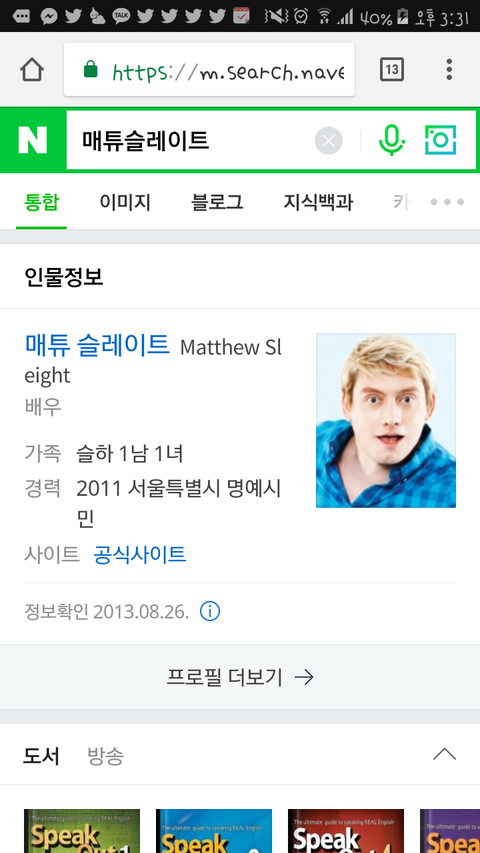
Task: Open the 공식사이트 link
Action: pyautogui.click(x=140, y=555)
